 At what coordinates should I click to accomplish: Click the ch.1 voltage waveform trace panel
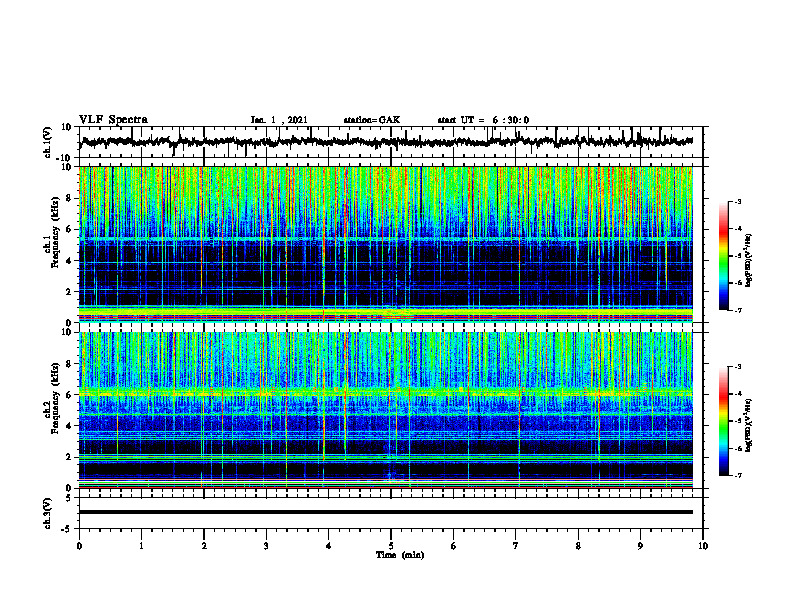[x=390, y=142]
